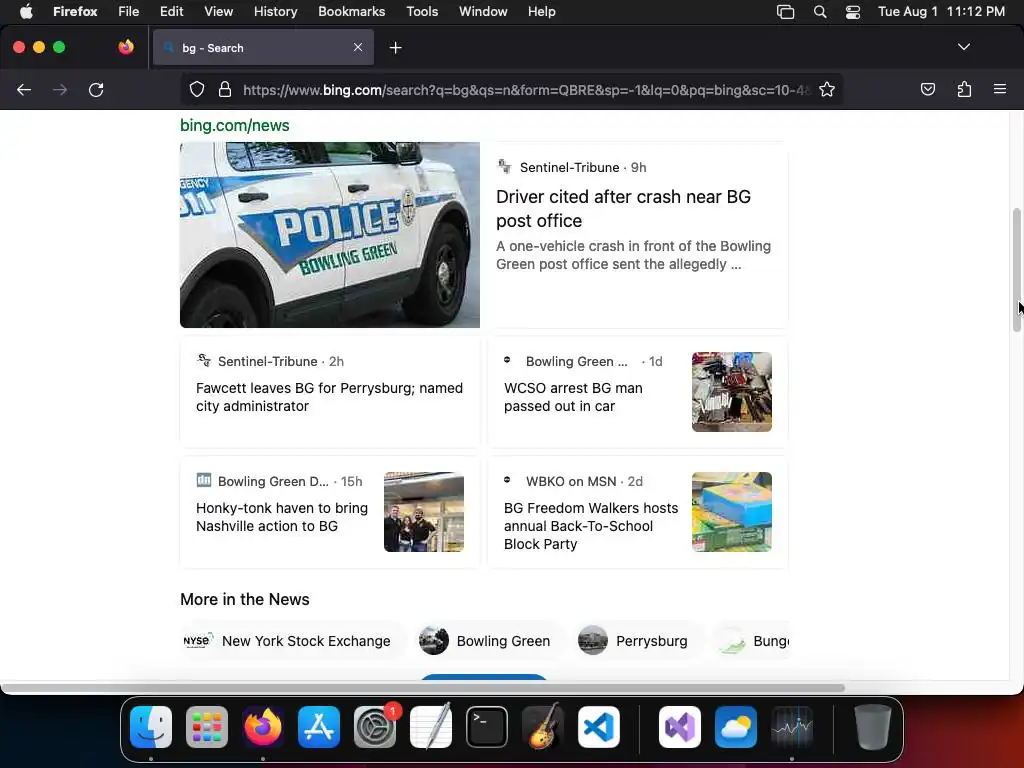The width and height of the screenshot is (1024, 768).
Task: Open the File menu
Action: [129, 12]
